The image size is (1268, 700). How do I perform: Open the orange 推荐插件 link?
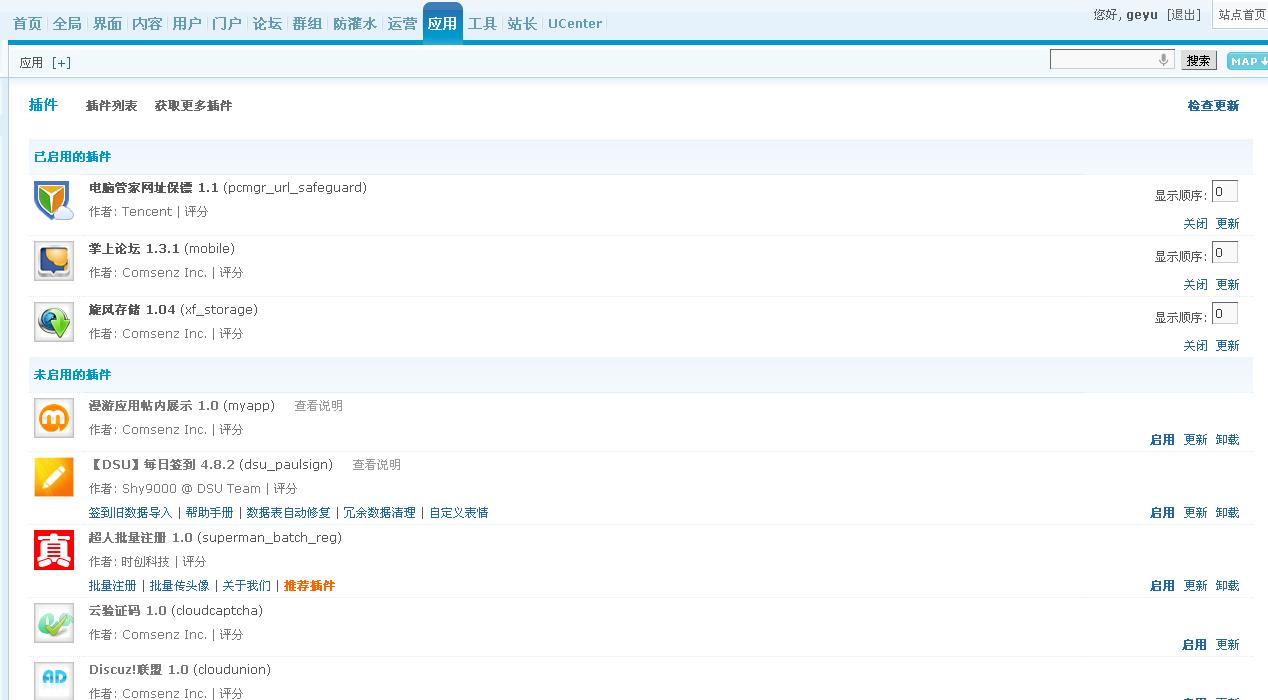pyautogui.click(x=309, y=586)
